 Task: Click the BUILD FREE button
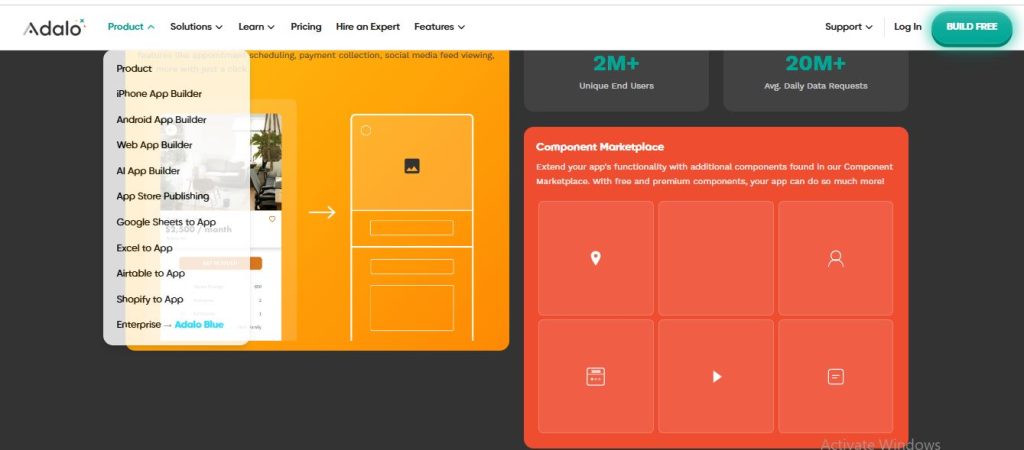(971, 27)
